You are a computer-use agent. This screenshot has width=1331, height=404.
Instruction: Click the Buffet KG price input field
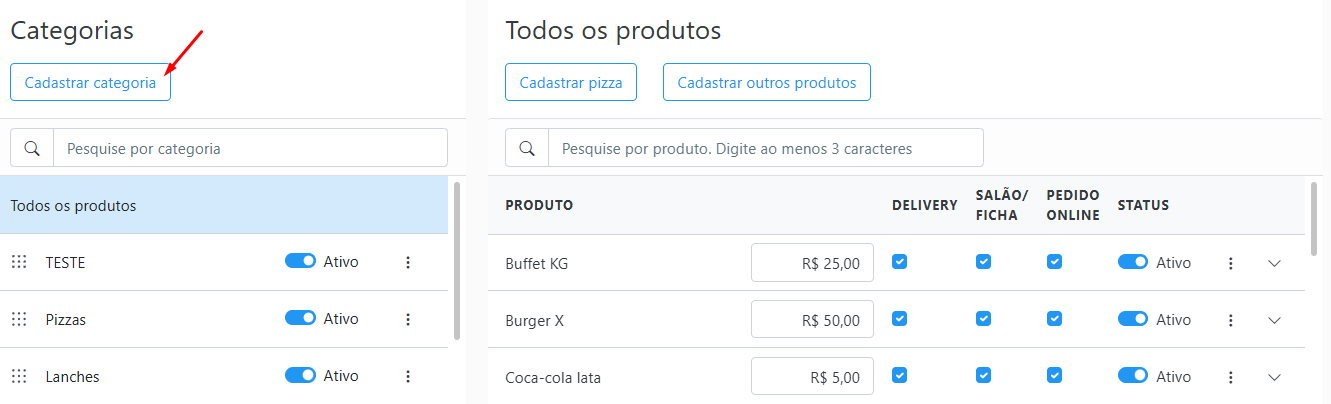click(x=812, y=263)
